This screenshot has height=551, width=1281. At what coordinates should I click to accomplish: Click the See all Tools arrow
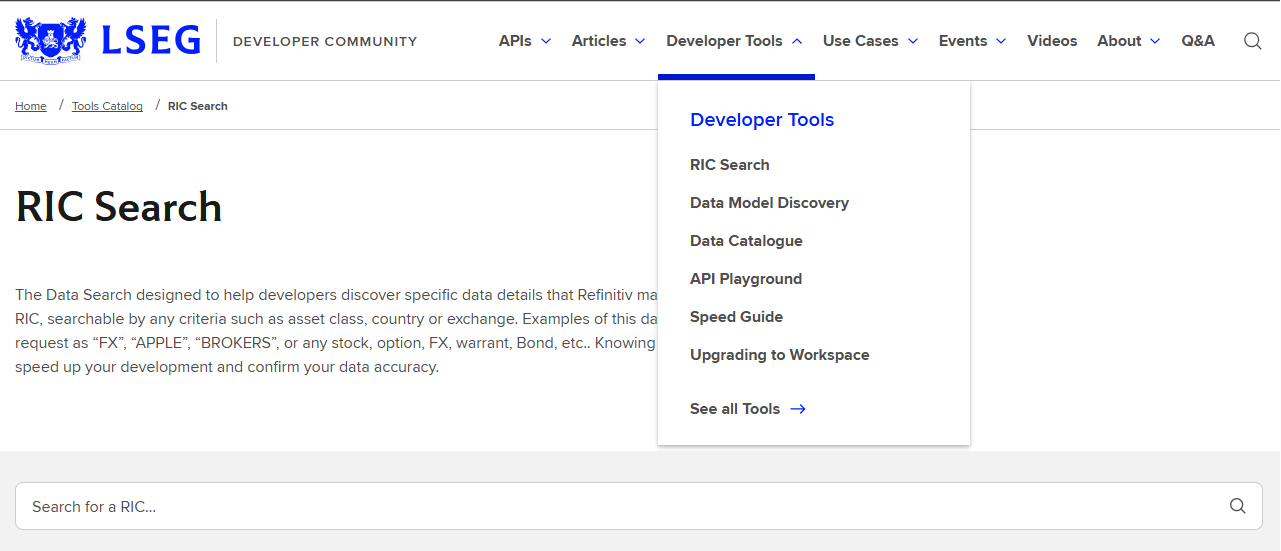(x=798, y=409)
